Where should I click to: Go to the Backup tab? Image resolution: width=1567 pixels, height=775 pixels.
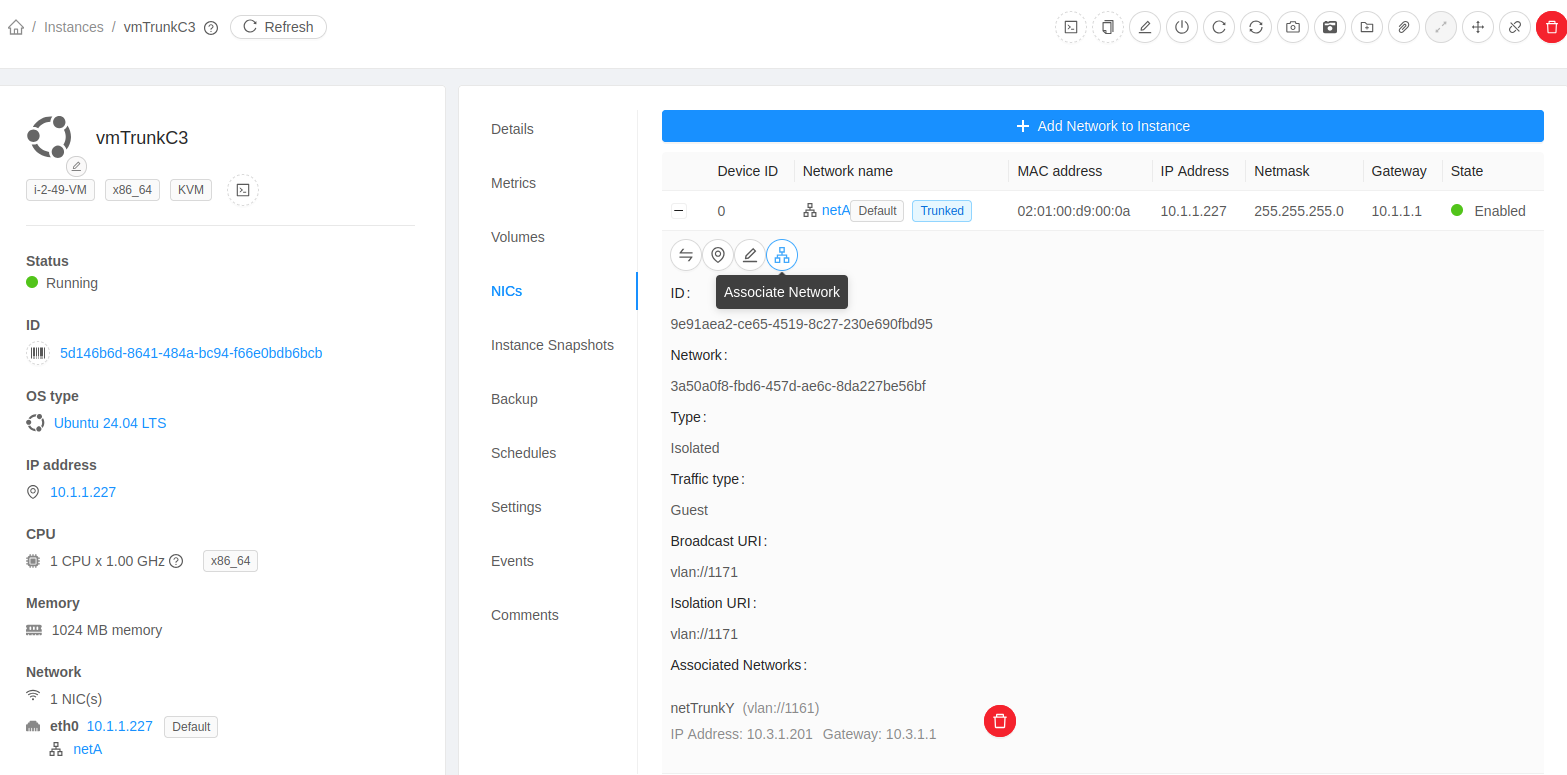pos(514,399)
